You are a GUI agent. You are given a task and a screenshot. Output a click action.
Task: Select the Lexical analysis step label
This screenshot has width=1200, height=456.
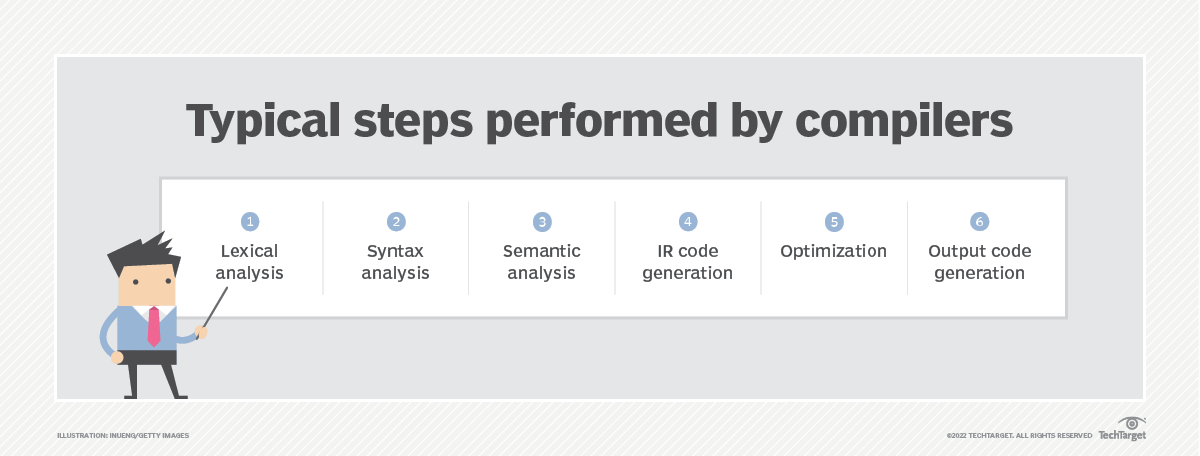[250, 261]
